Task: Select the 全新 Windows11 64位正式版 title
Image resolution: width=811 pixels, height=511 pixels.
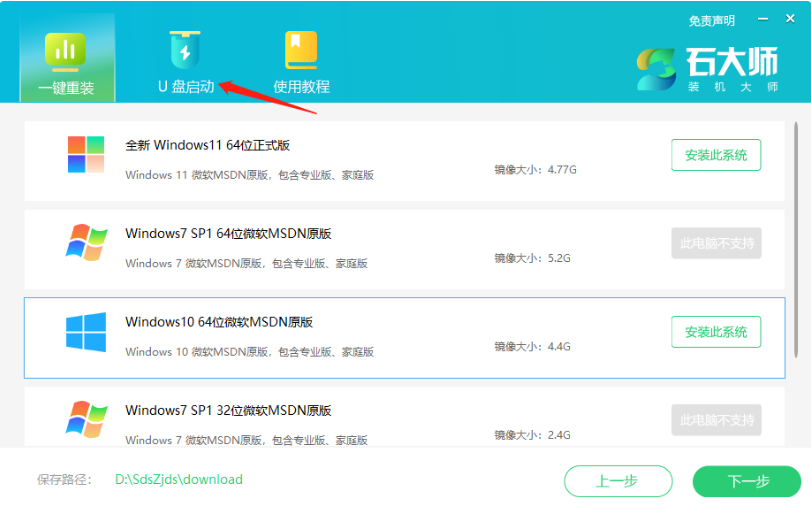Action: tap(207, 146)
